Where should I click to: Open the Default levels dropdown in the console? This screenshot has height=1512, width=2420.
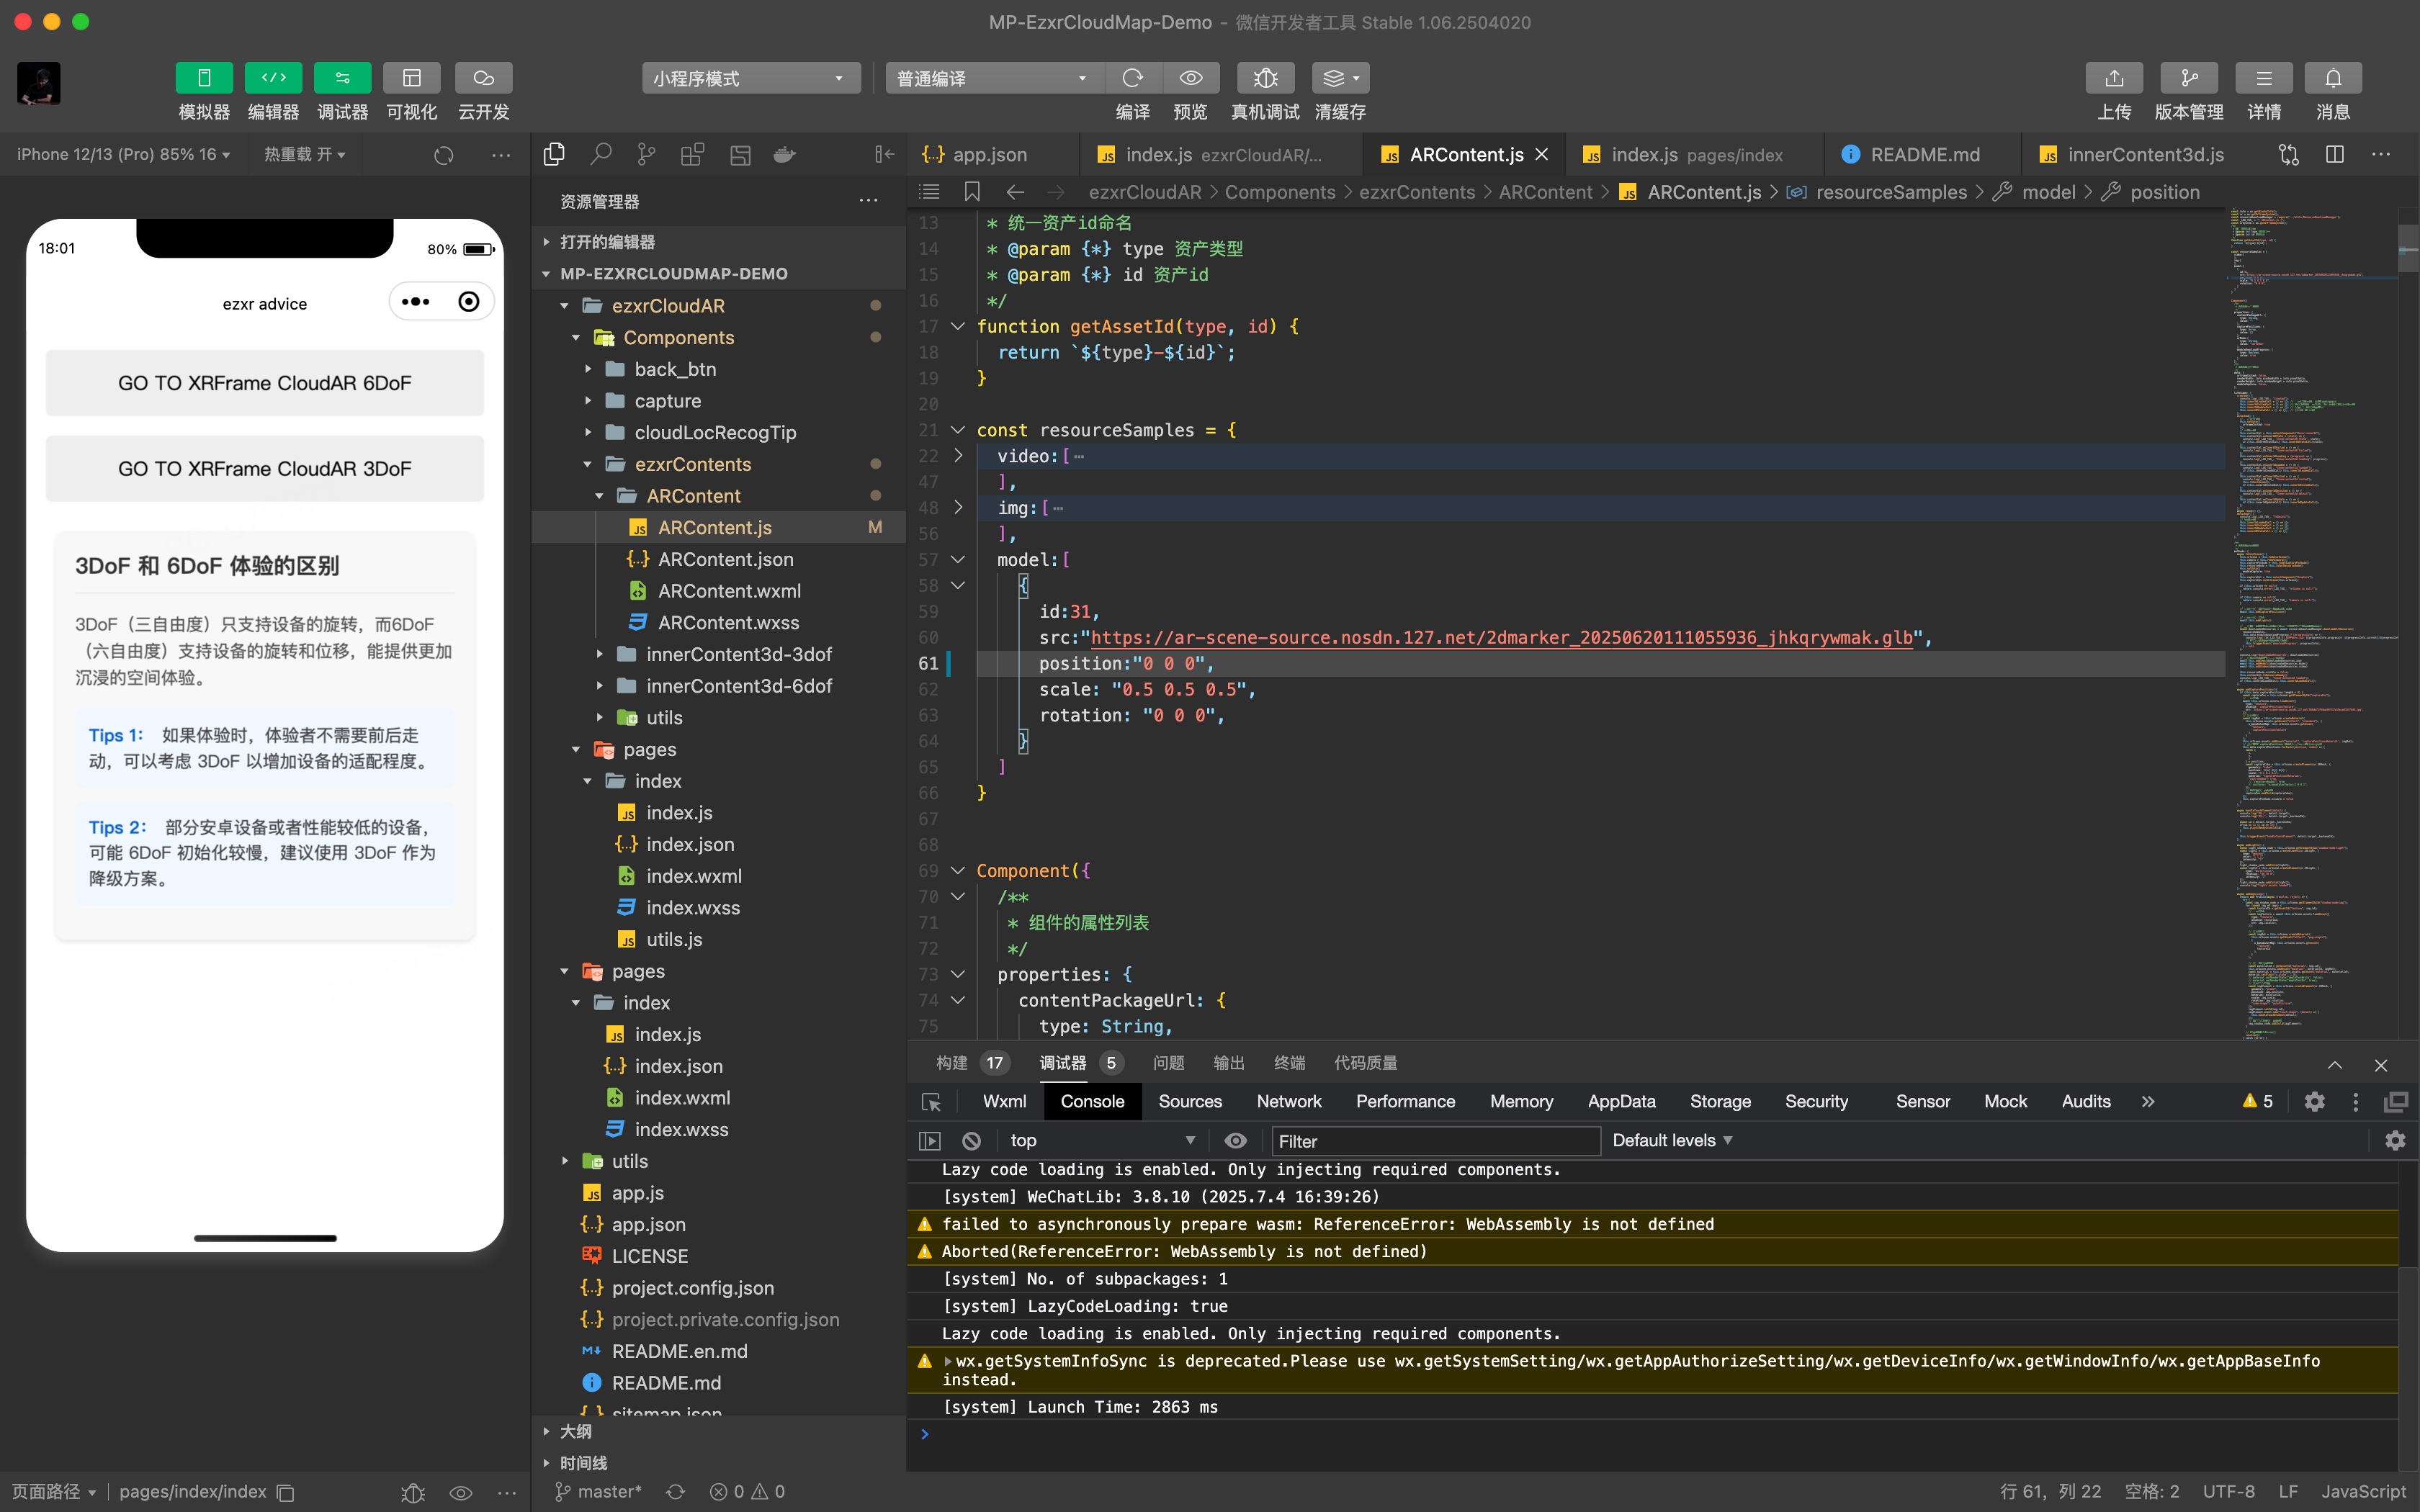coord(1671,1140)
